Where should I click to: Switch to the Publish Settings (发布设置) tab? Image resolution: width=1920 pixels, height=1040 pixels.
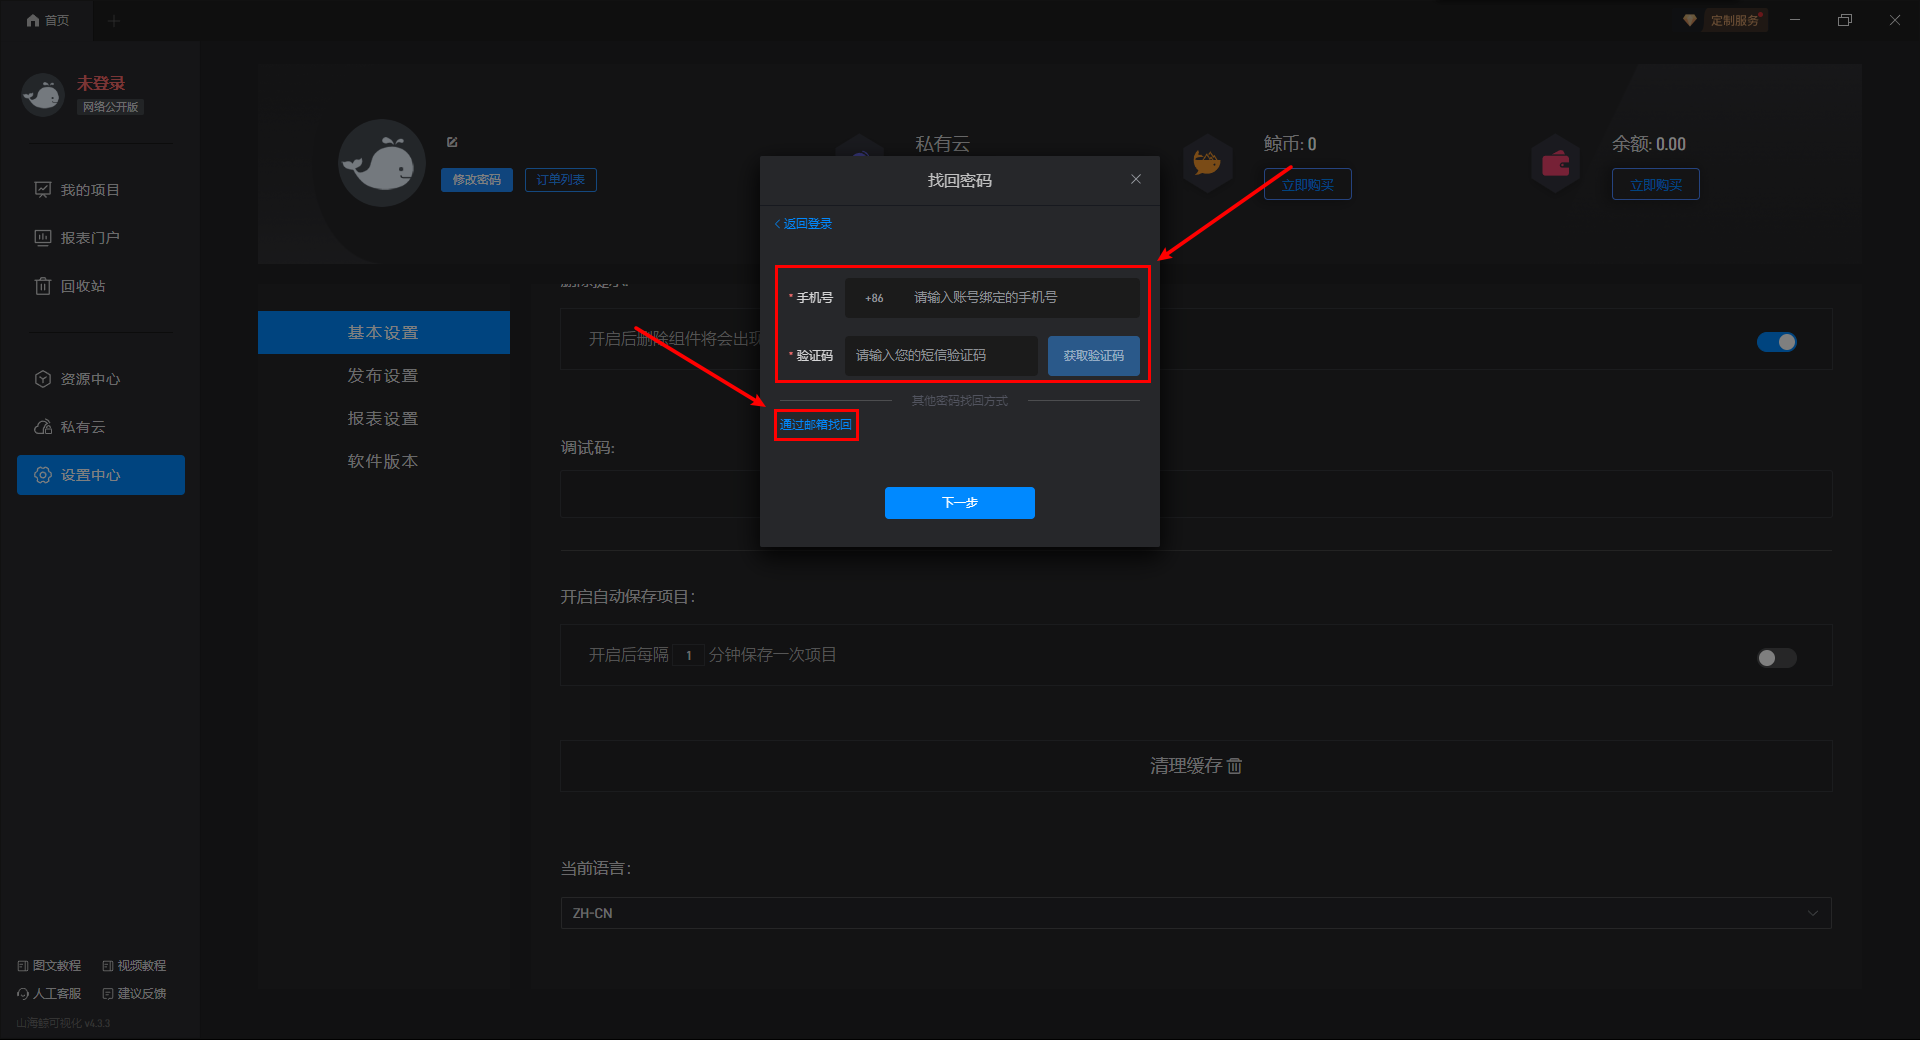tap(383, 376)
